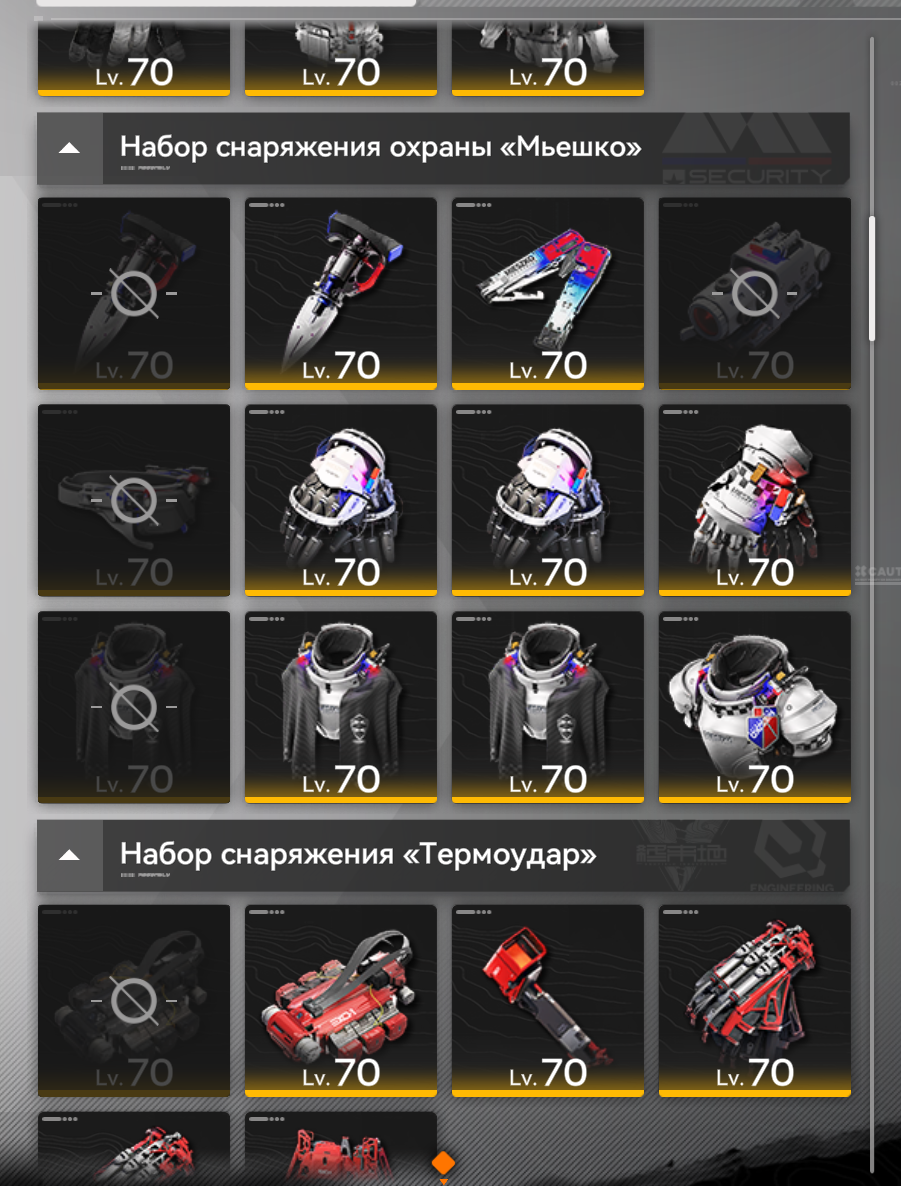Click the vertical scrollbar thumb
Screen dimensions: 901x1186
pyautogui.click(x=871, y=278)
